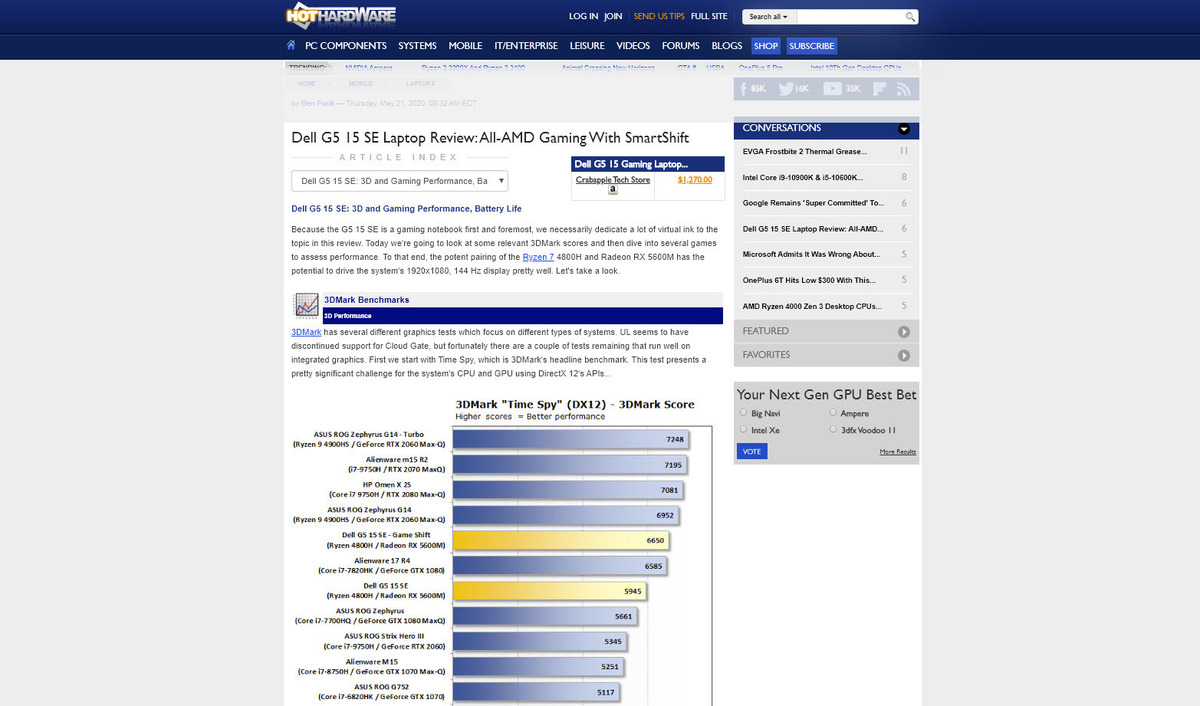
Task: Go to the HotHardware home logo
Action: coord(341,16)
